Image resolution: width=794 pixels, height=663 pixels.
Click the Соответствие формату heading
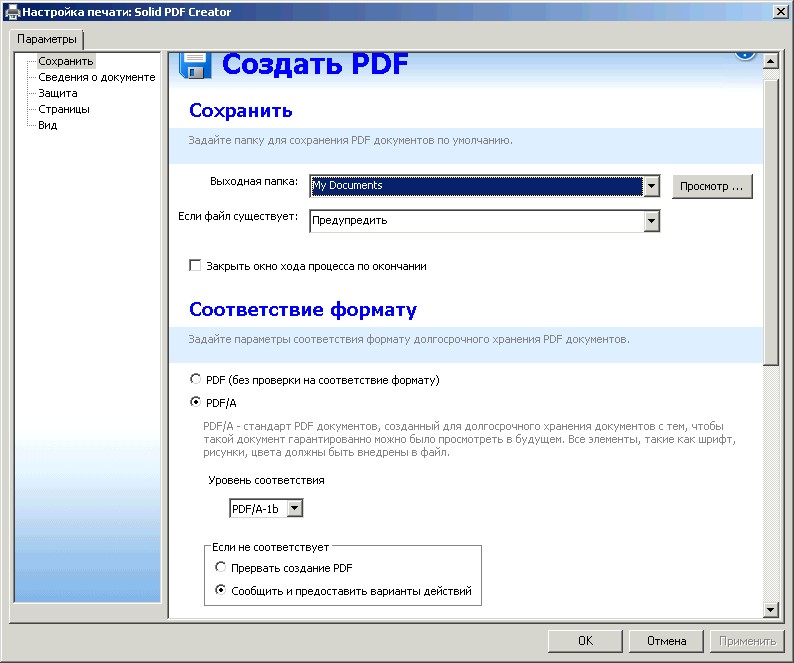303,309
